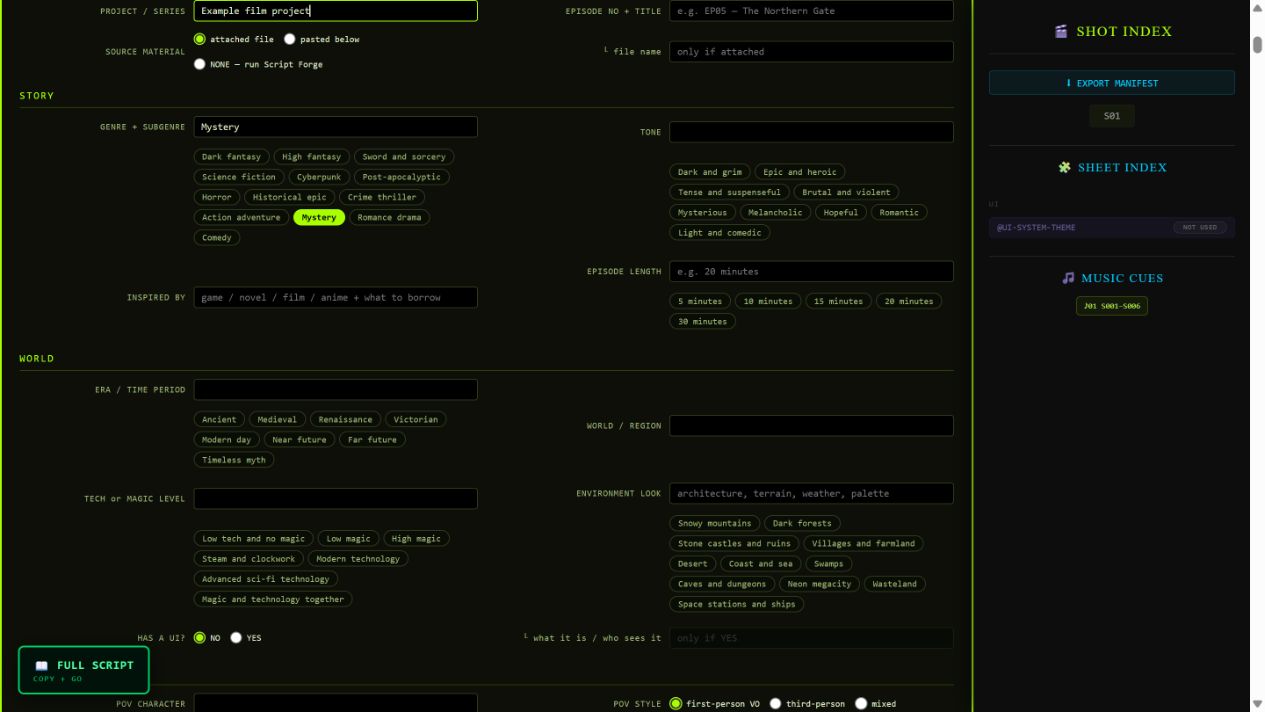Select 'Advanced sci-fi technology' chip

click(x=265, y=579)
